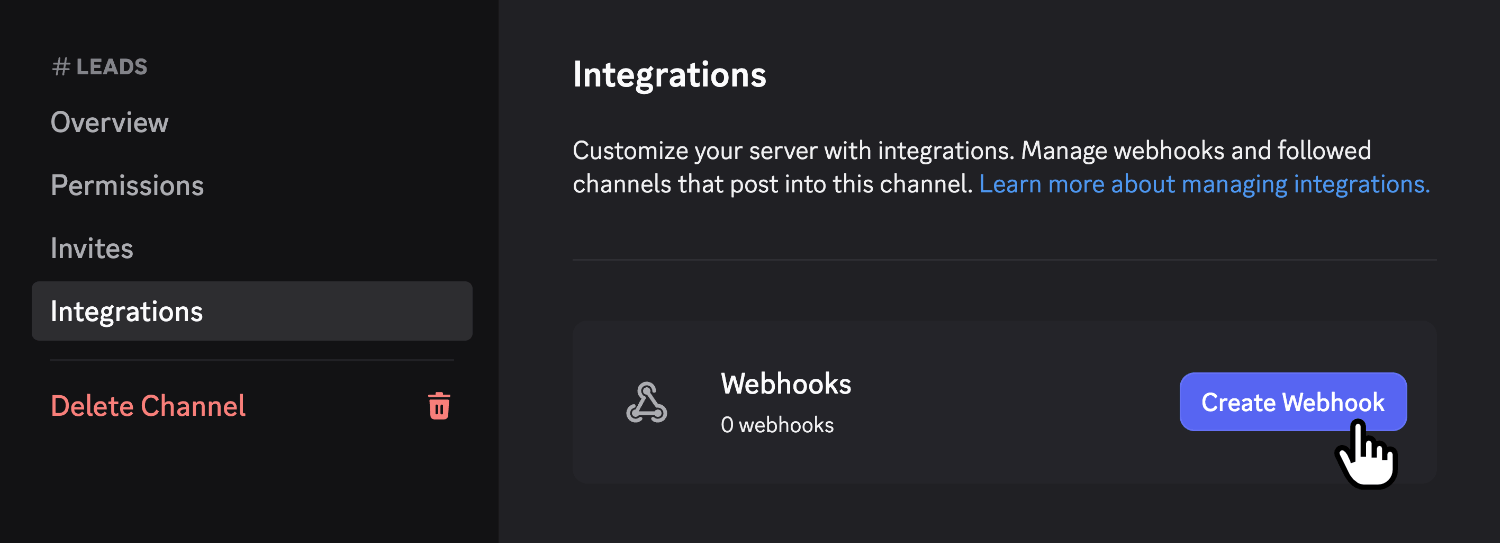Image resolution: width=1500 pixels, height=543 pixels.
Task: Click Delete Channel in sidebar
Action: click(148, 406)
